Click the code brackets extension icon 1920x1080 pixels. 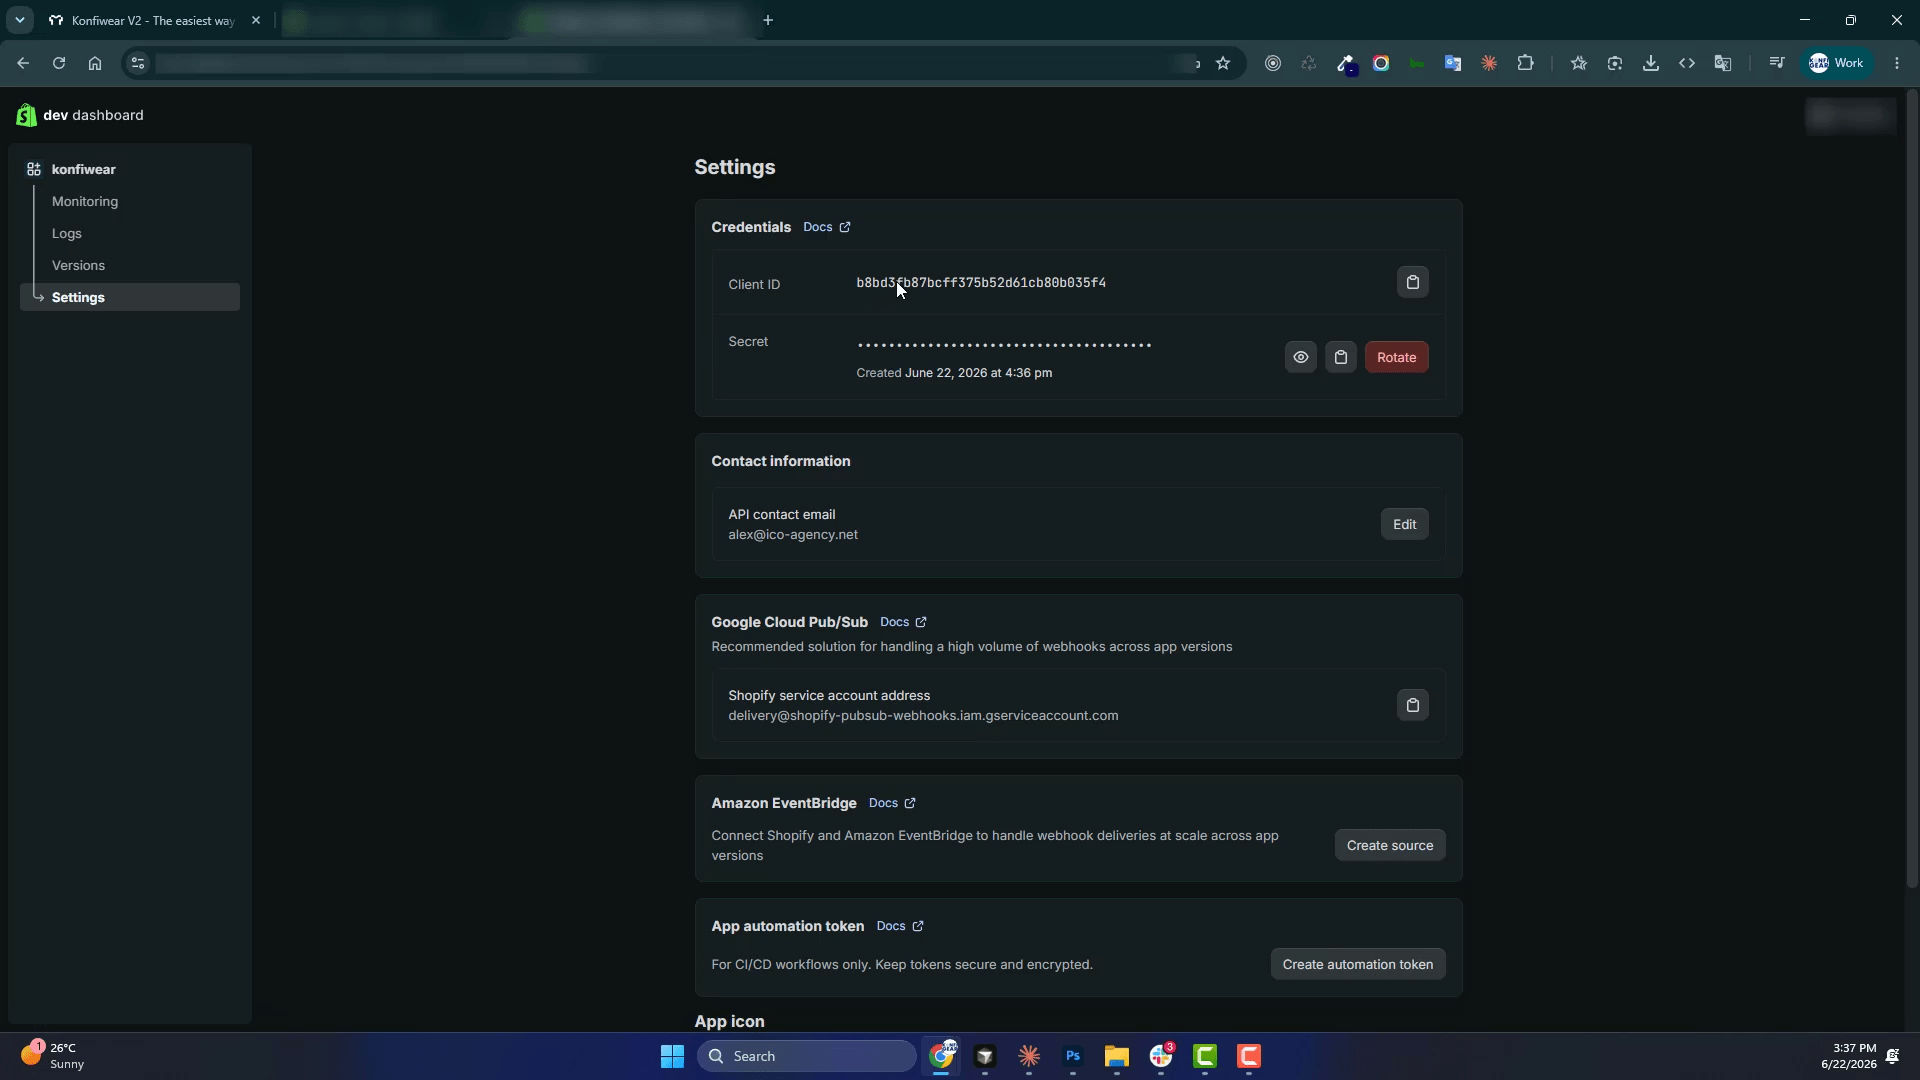[1687, 63]
